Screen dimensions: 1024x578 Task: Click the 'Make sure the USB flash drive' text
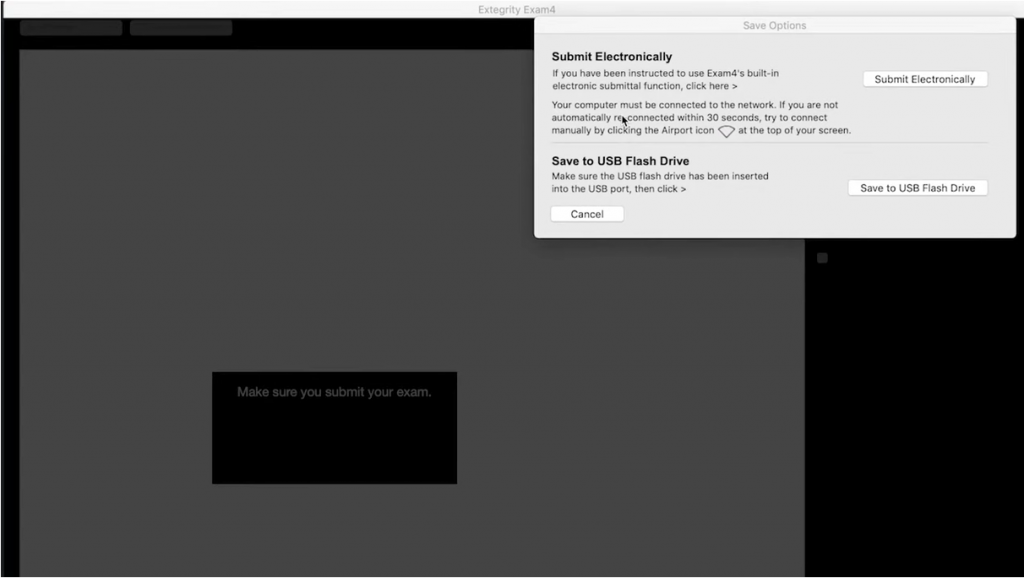click(x=660, y=176)
